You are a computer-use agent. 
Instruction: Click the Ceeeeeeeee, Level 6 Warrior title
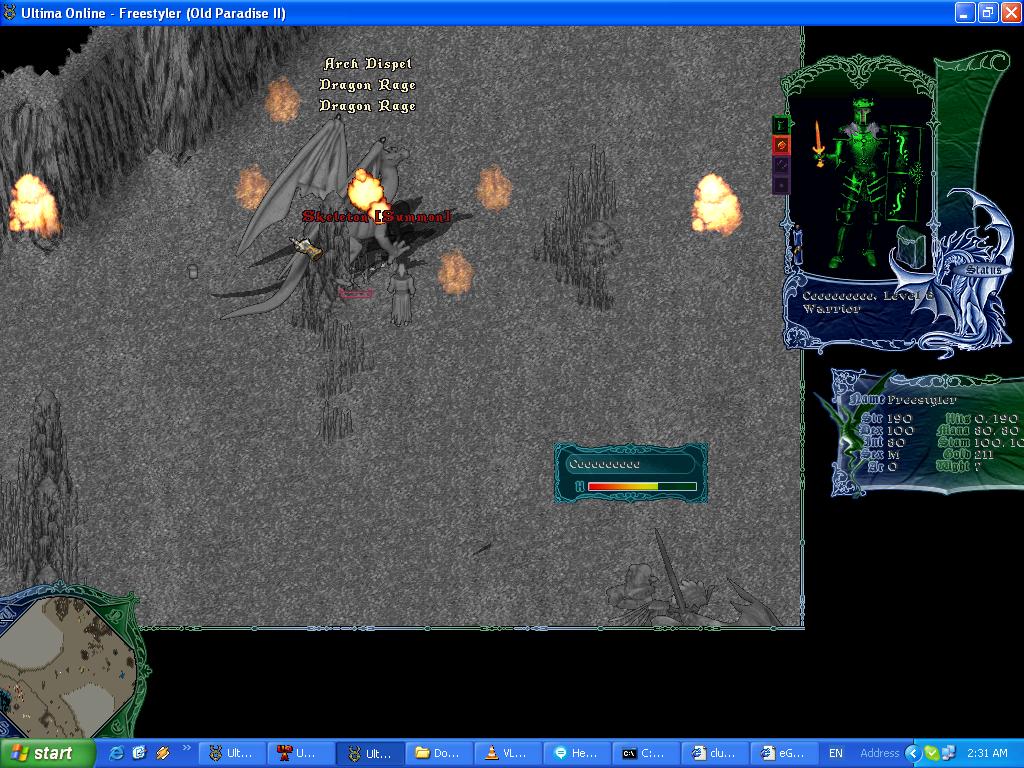(x=867, y=302)
